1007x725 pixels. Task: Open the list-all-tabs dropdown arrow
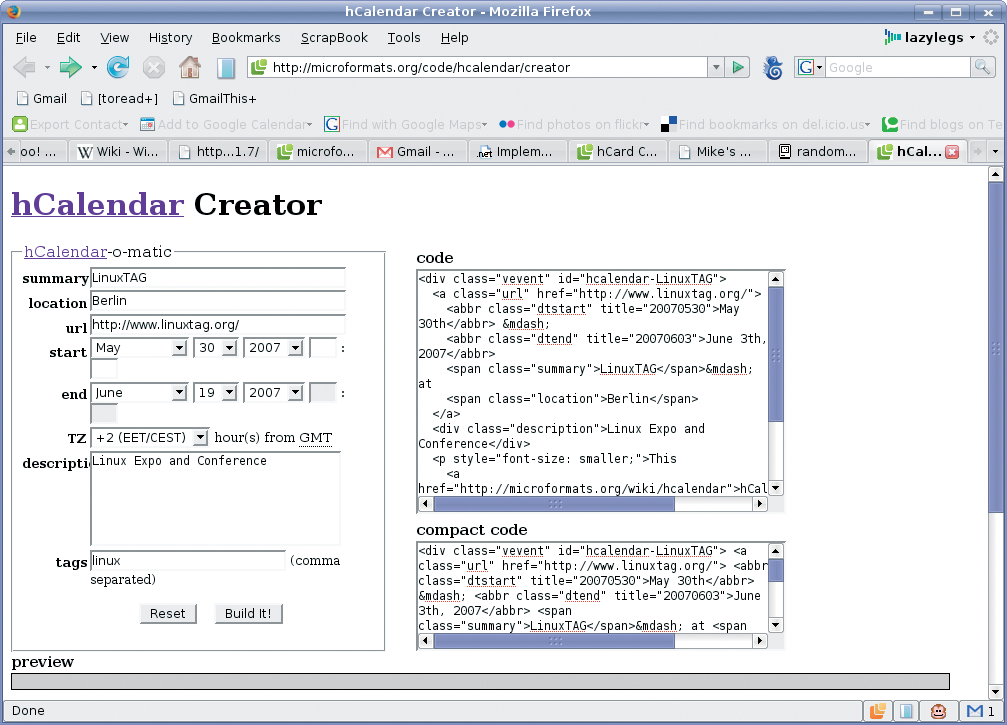click(995, 152)
